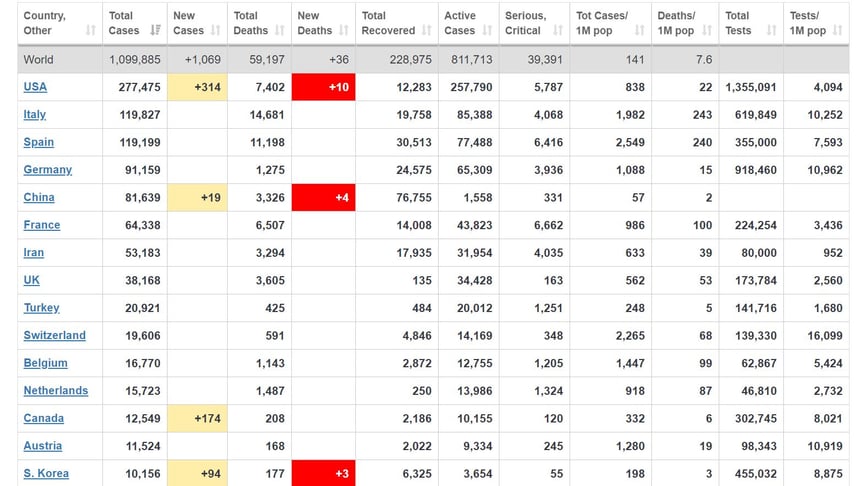Click the New Deaths column sort icon
Image resolution: width=864 pixels, height=486 pixels.
(342, 31)
